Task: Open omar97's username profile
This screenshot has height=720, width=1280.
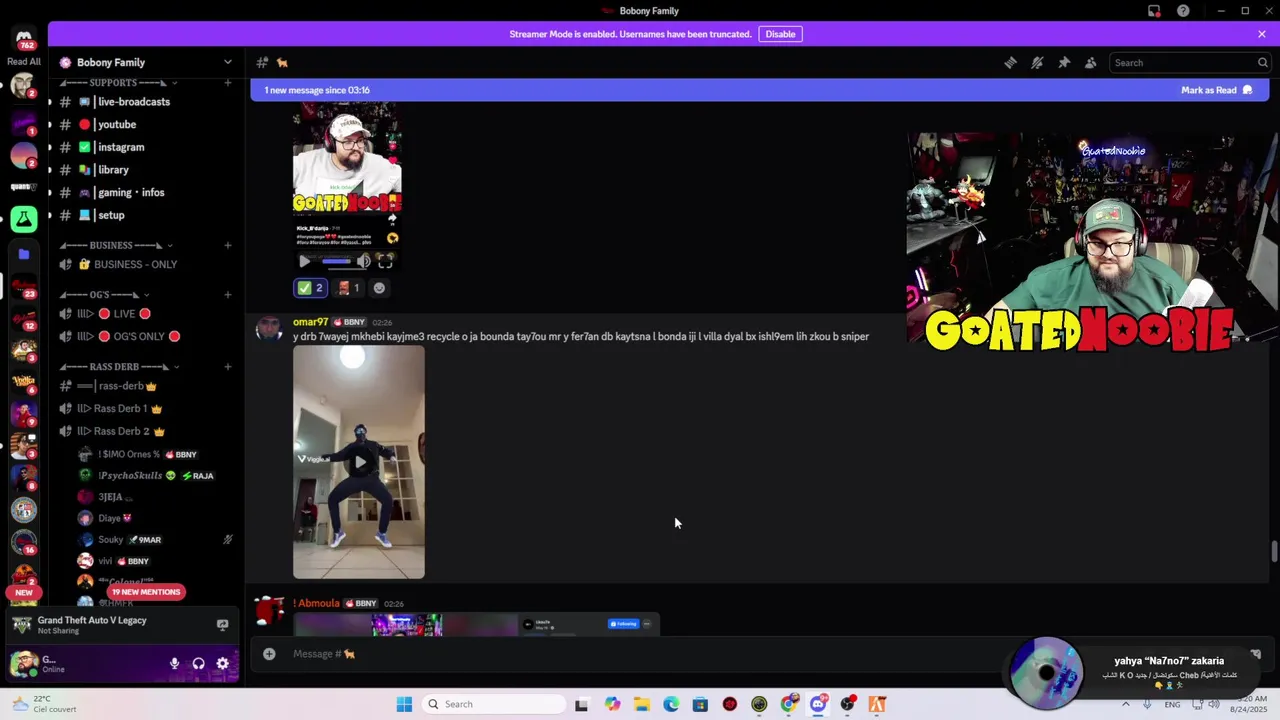Action: (x=310, y=322)
